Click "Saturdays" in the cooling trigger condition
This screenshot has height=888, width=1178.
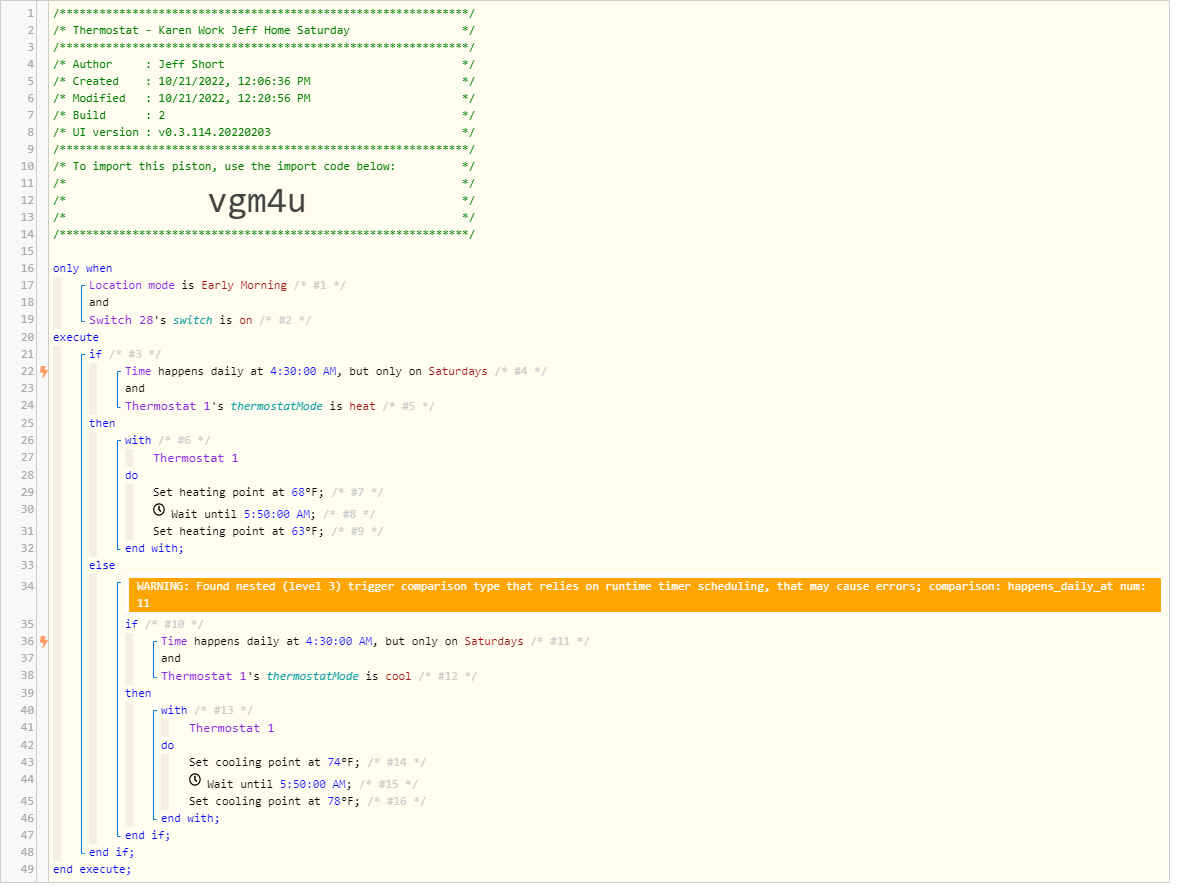494,640
